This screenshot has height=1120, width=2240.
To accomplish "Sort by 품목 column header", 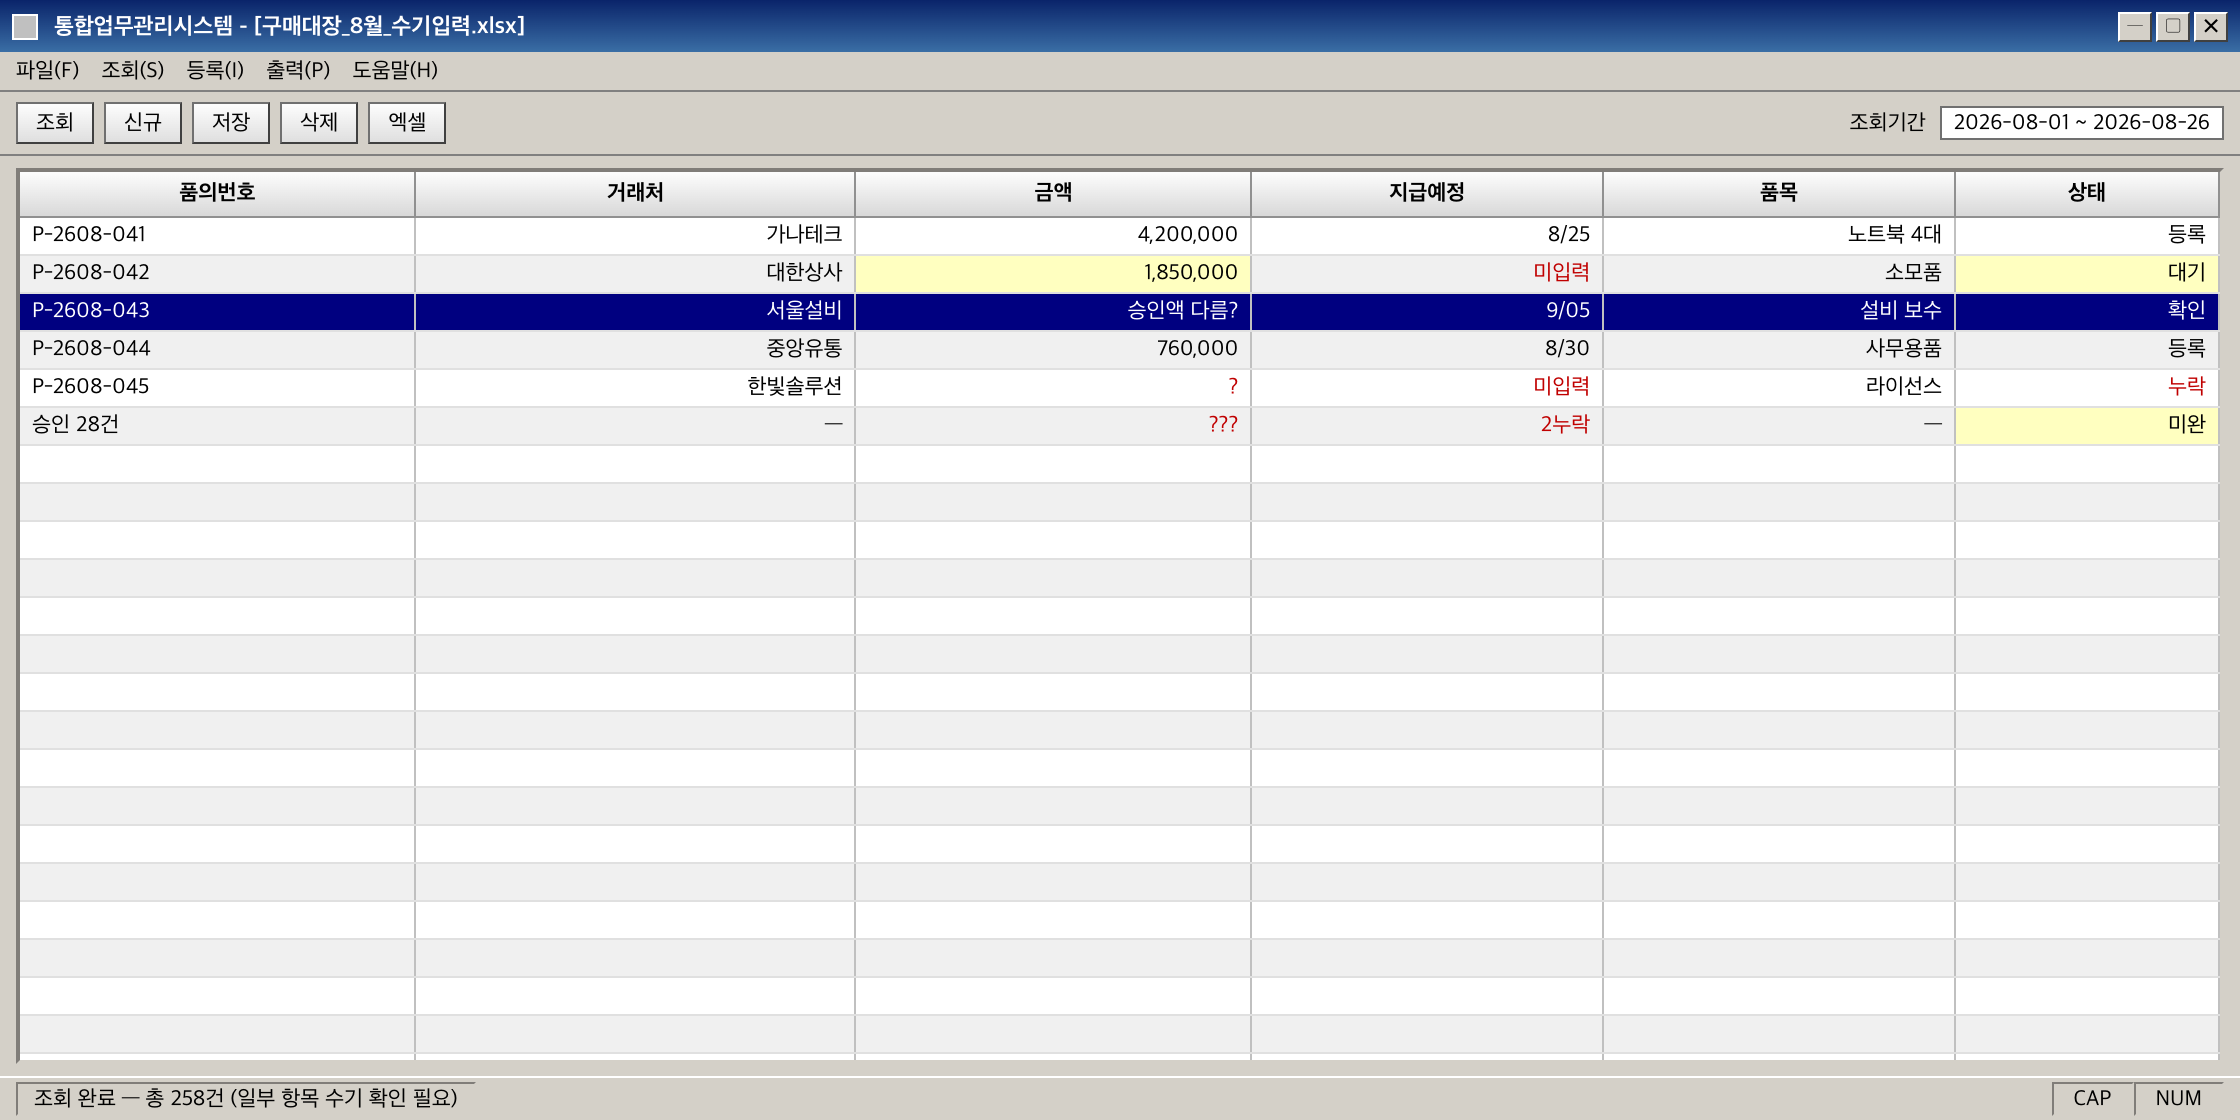I will pyautogui.click(x=1779, y=193).
